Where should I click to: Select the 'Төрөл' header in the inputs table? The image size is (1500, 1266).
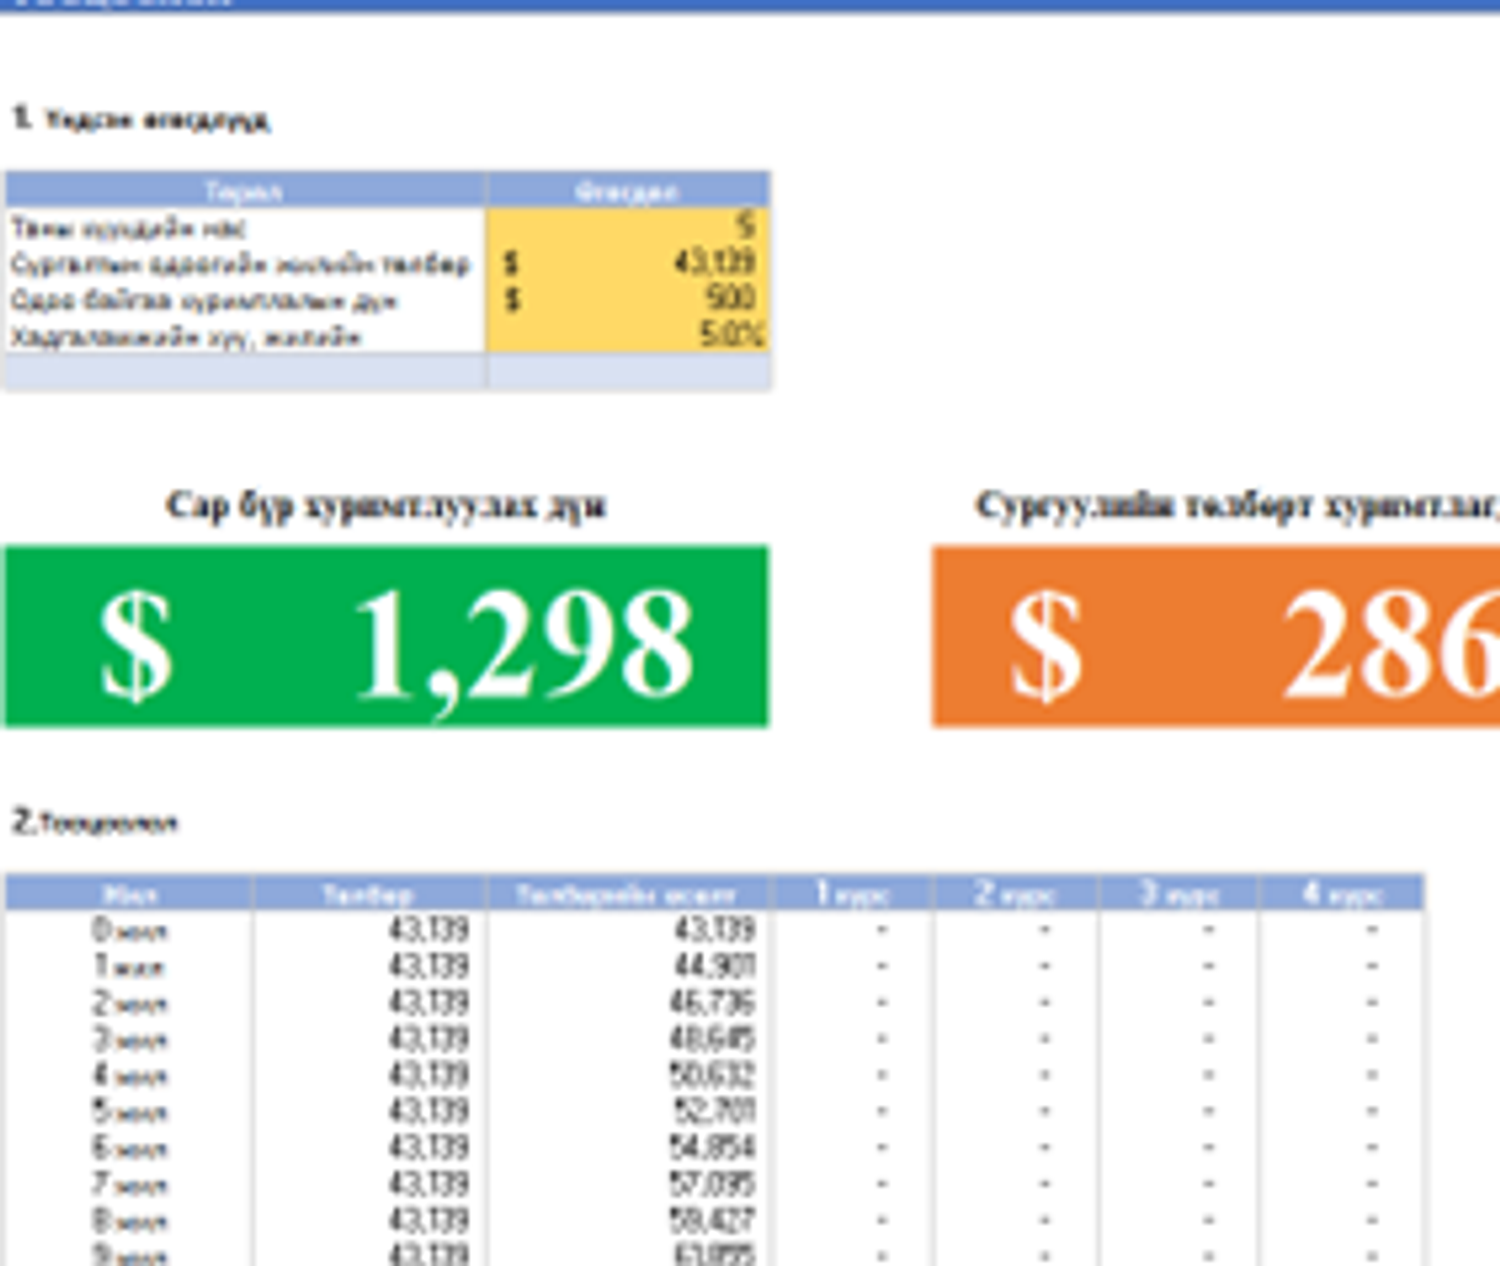(244, 190)
